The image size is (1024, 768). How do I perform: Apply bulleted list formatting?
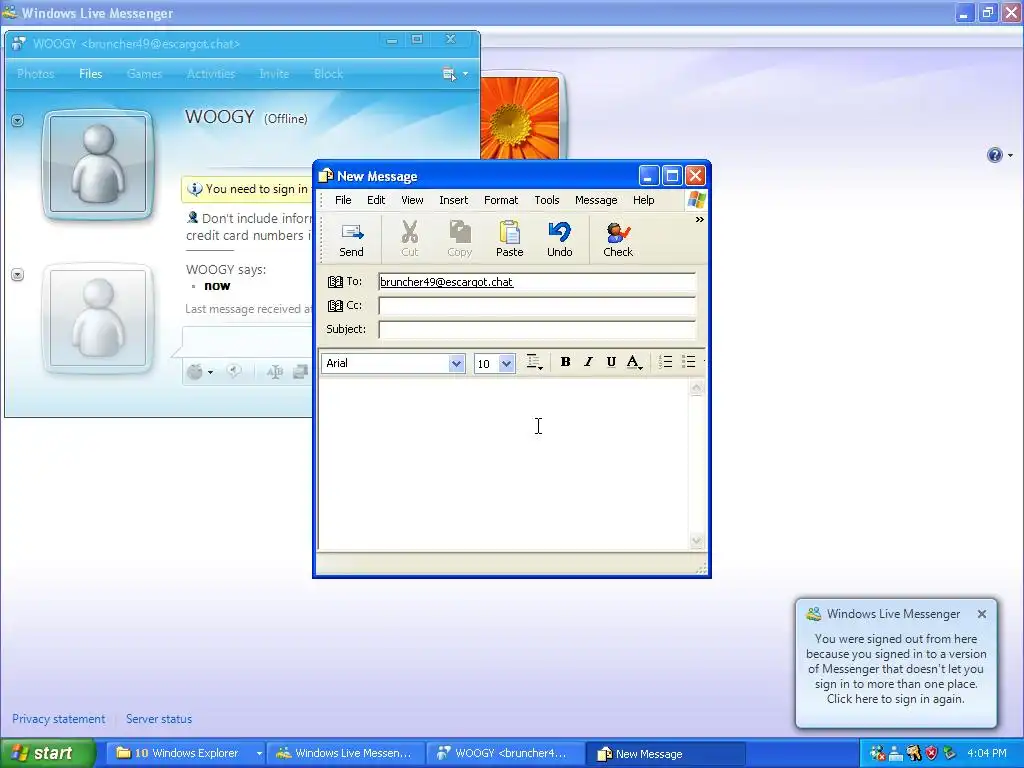(688, 362)
